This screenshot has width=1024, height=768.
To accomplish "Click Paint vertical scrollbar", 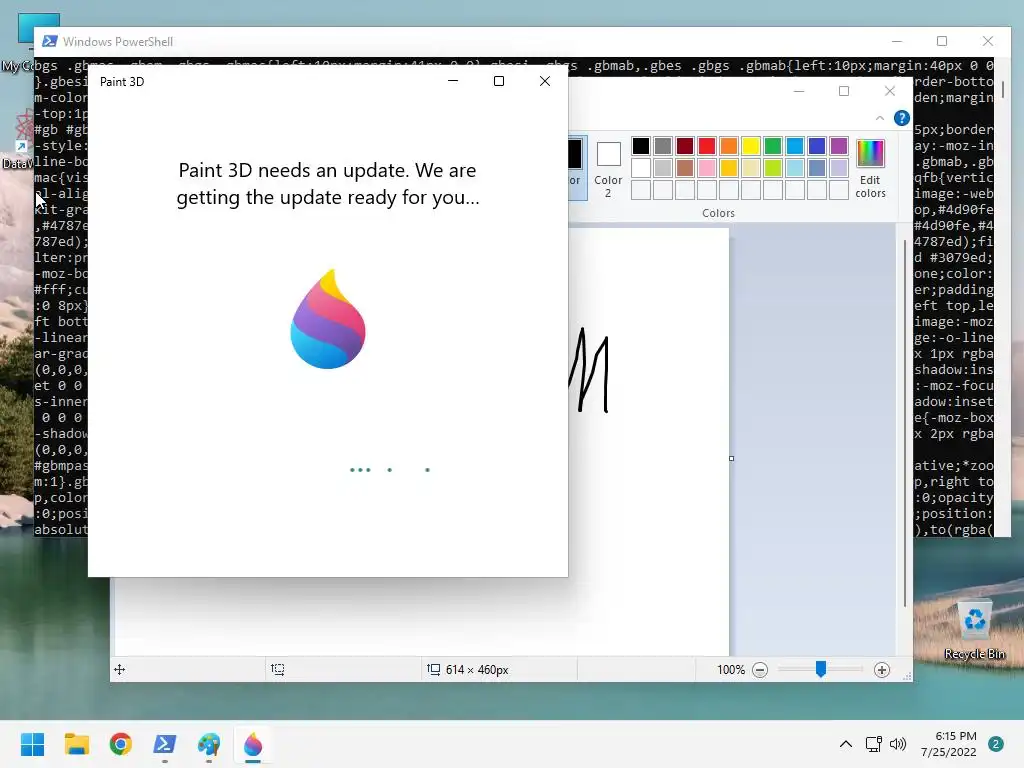I will [x=905, y=423].
